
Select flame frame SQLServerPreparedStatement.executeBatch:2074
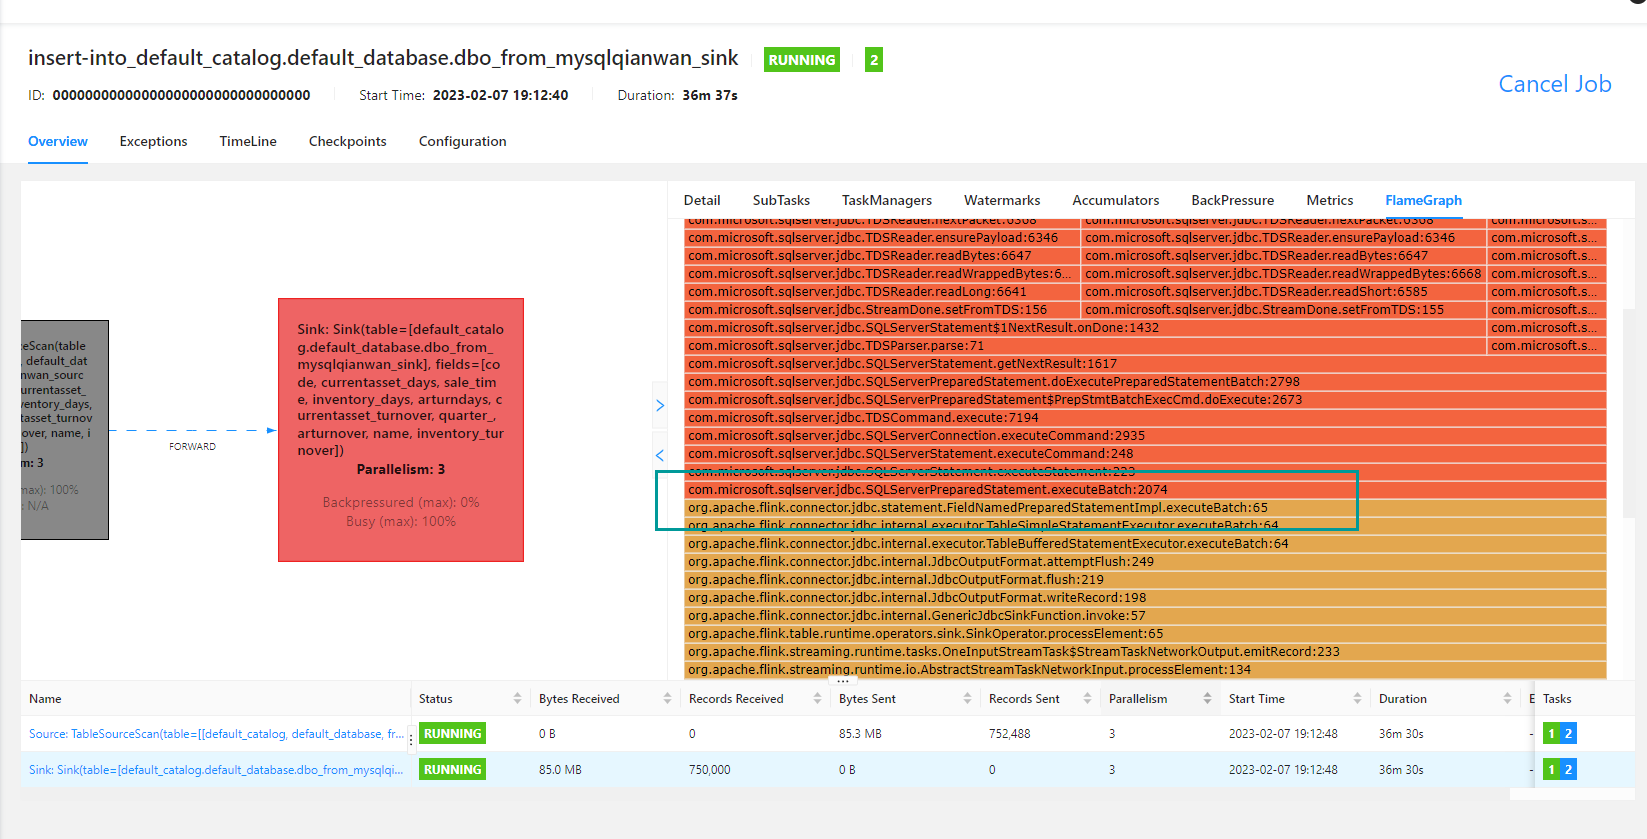pyautogui.click(x=1145, y=490)
